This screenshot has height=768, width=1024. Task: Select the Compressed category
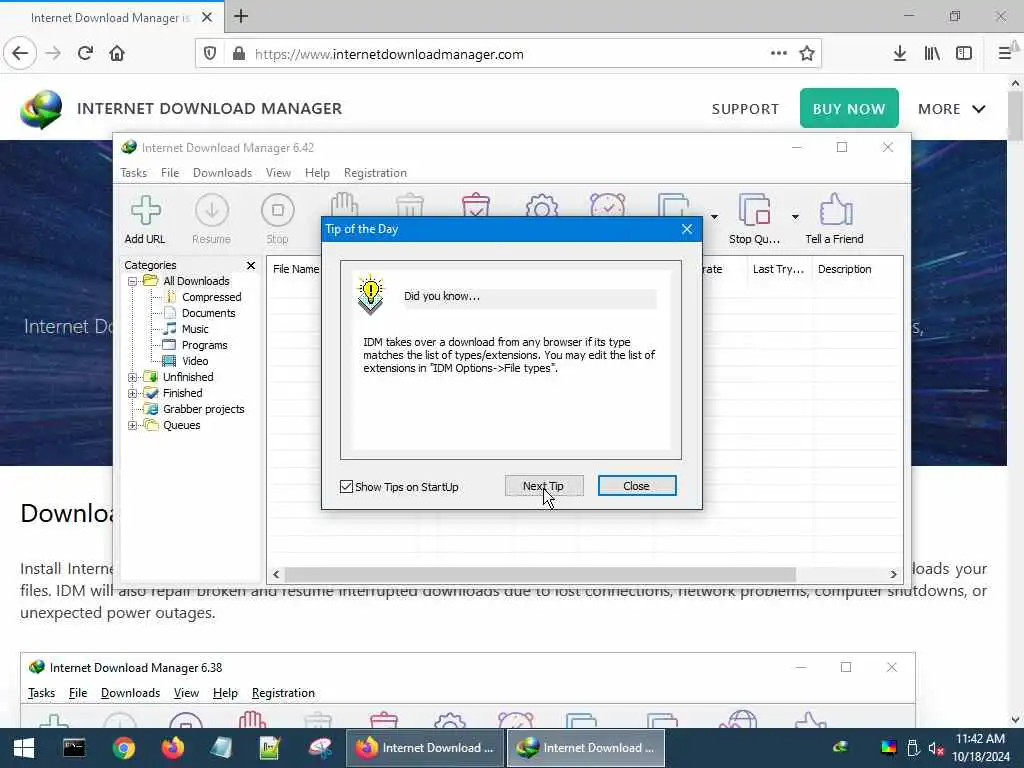[x=212, y=297]
